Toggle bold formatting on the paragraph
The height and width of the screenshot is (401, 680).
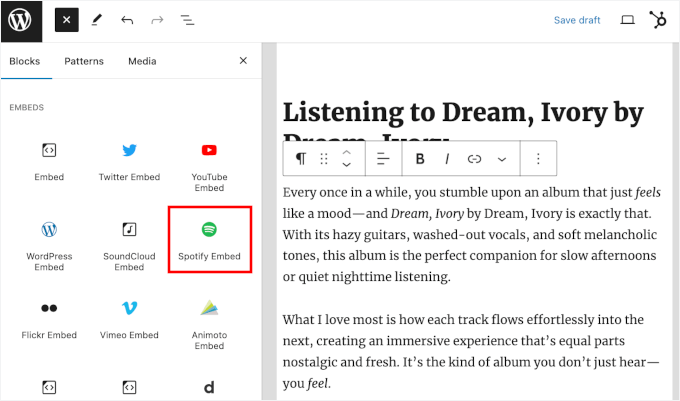pyautogui.click(x=420, y=159)
